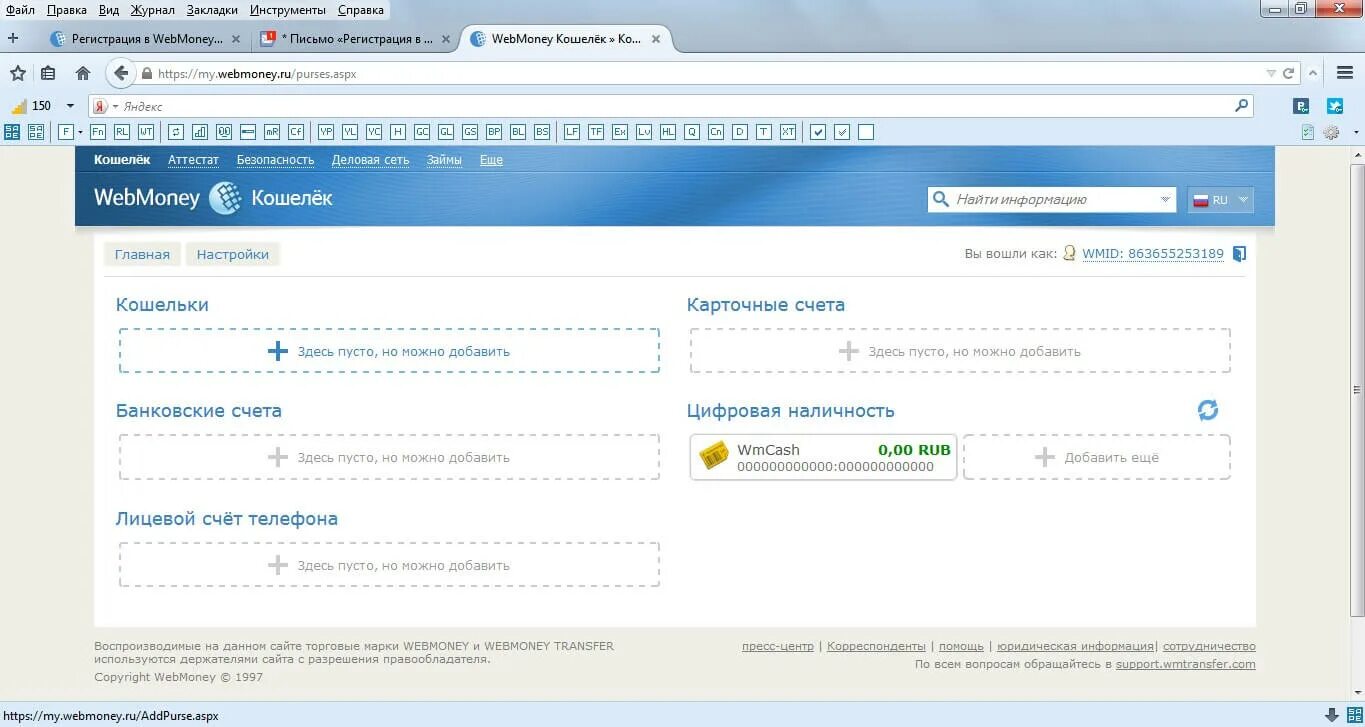Switch to the Письмо «Регистрация tab
The image size is (1365, 727).
[x=355, y=39]
